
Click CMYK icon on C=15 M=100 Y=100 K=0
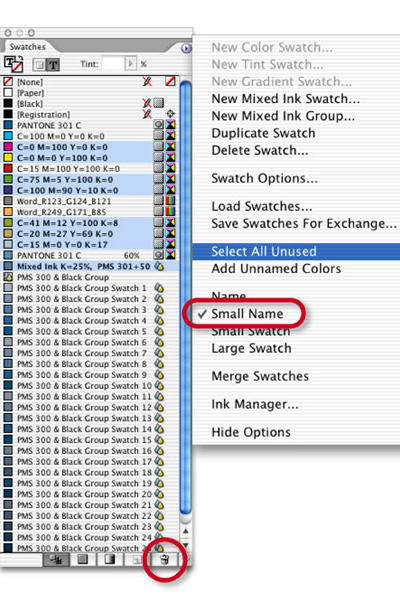[170, 168]
